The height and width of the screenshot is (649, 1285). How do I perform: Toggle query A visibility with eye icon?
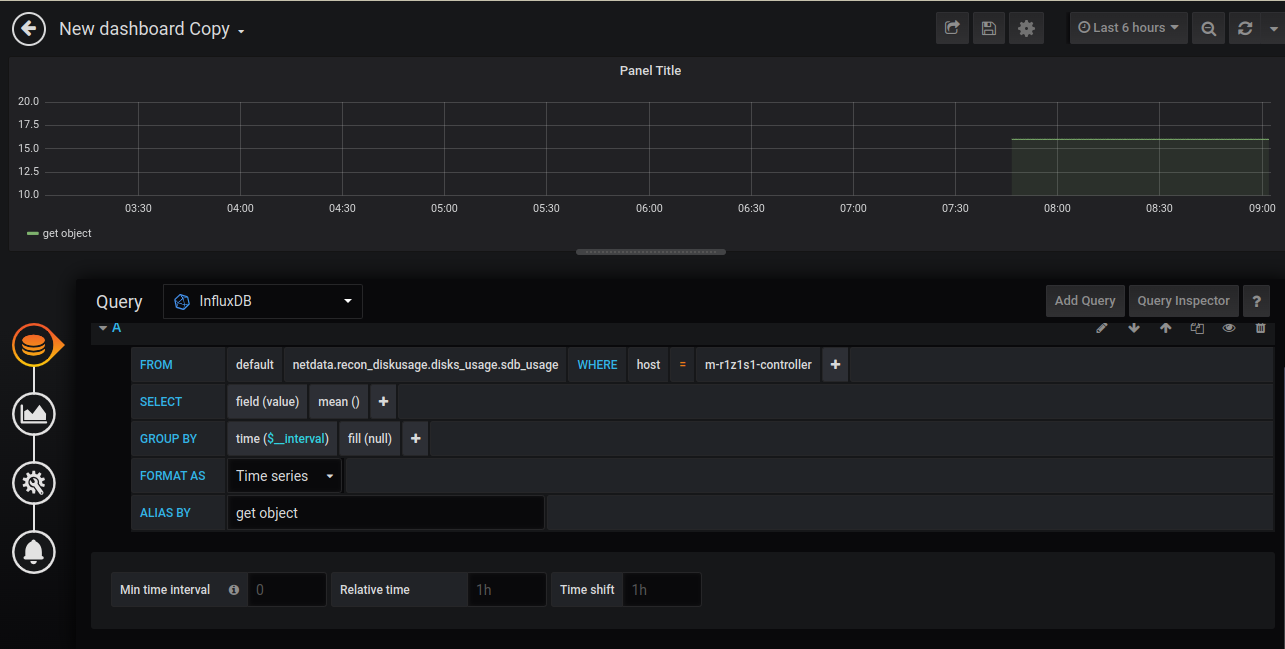click(x=1229, y=328)
